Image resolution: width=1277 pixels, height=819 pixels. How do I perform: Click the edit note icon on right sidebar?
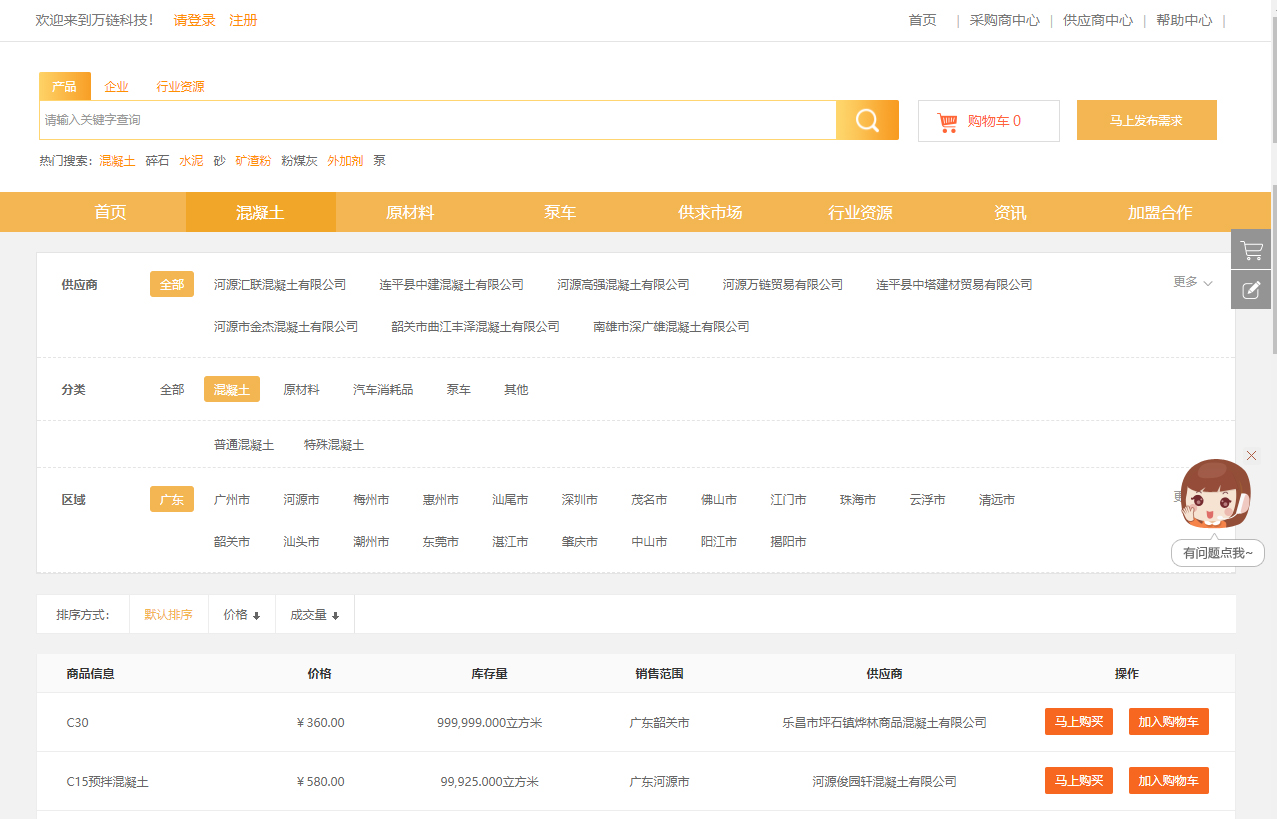click(x=1251, y=290)
